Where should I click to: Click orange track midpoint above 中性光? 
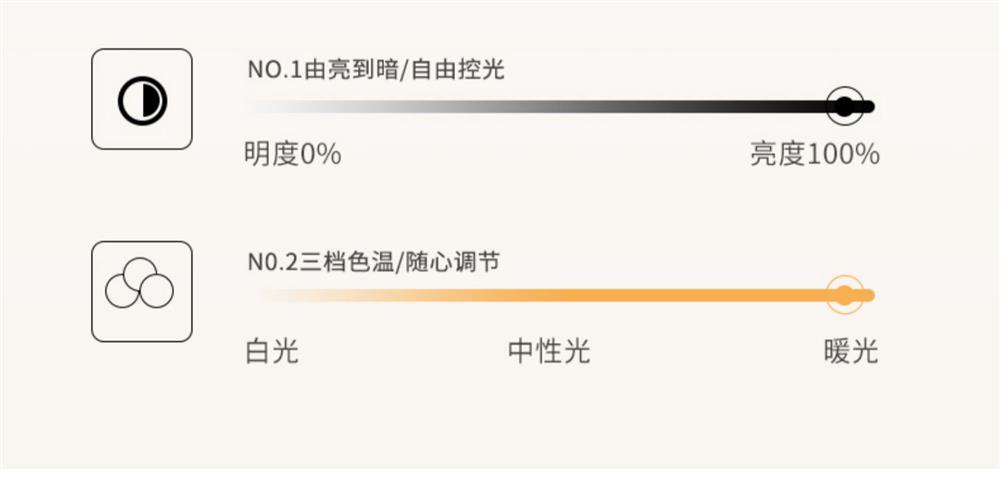549,295
